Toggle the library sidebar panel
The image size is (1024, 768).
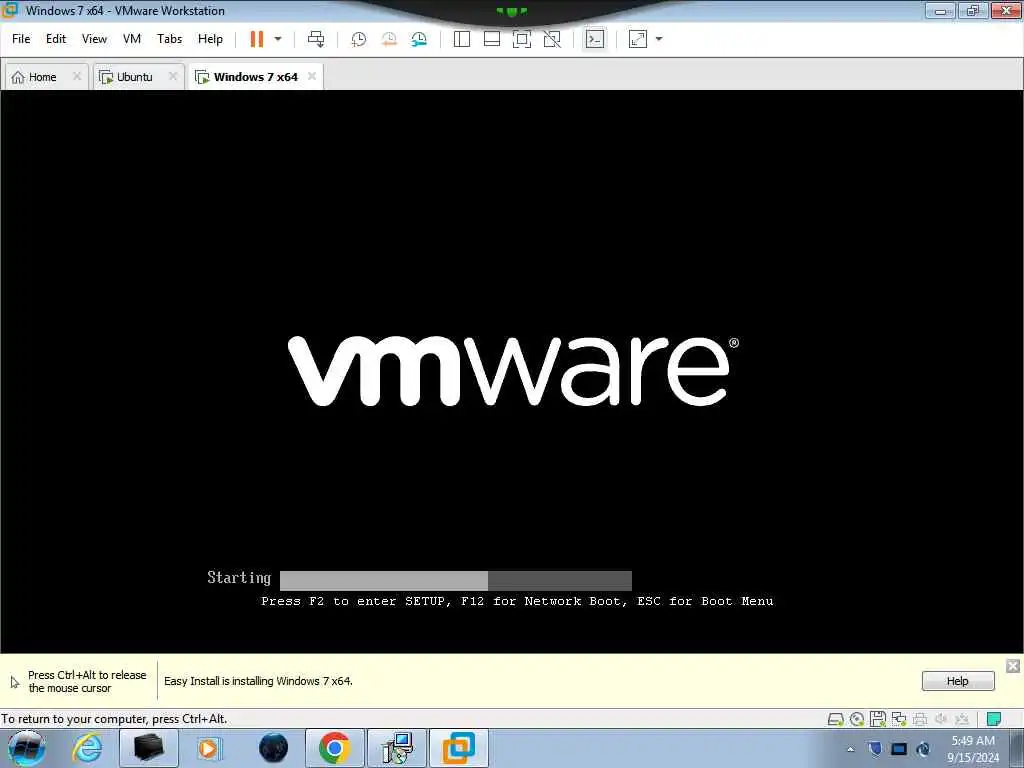click(462, 39)
